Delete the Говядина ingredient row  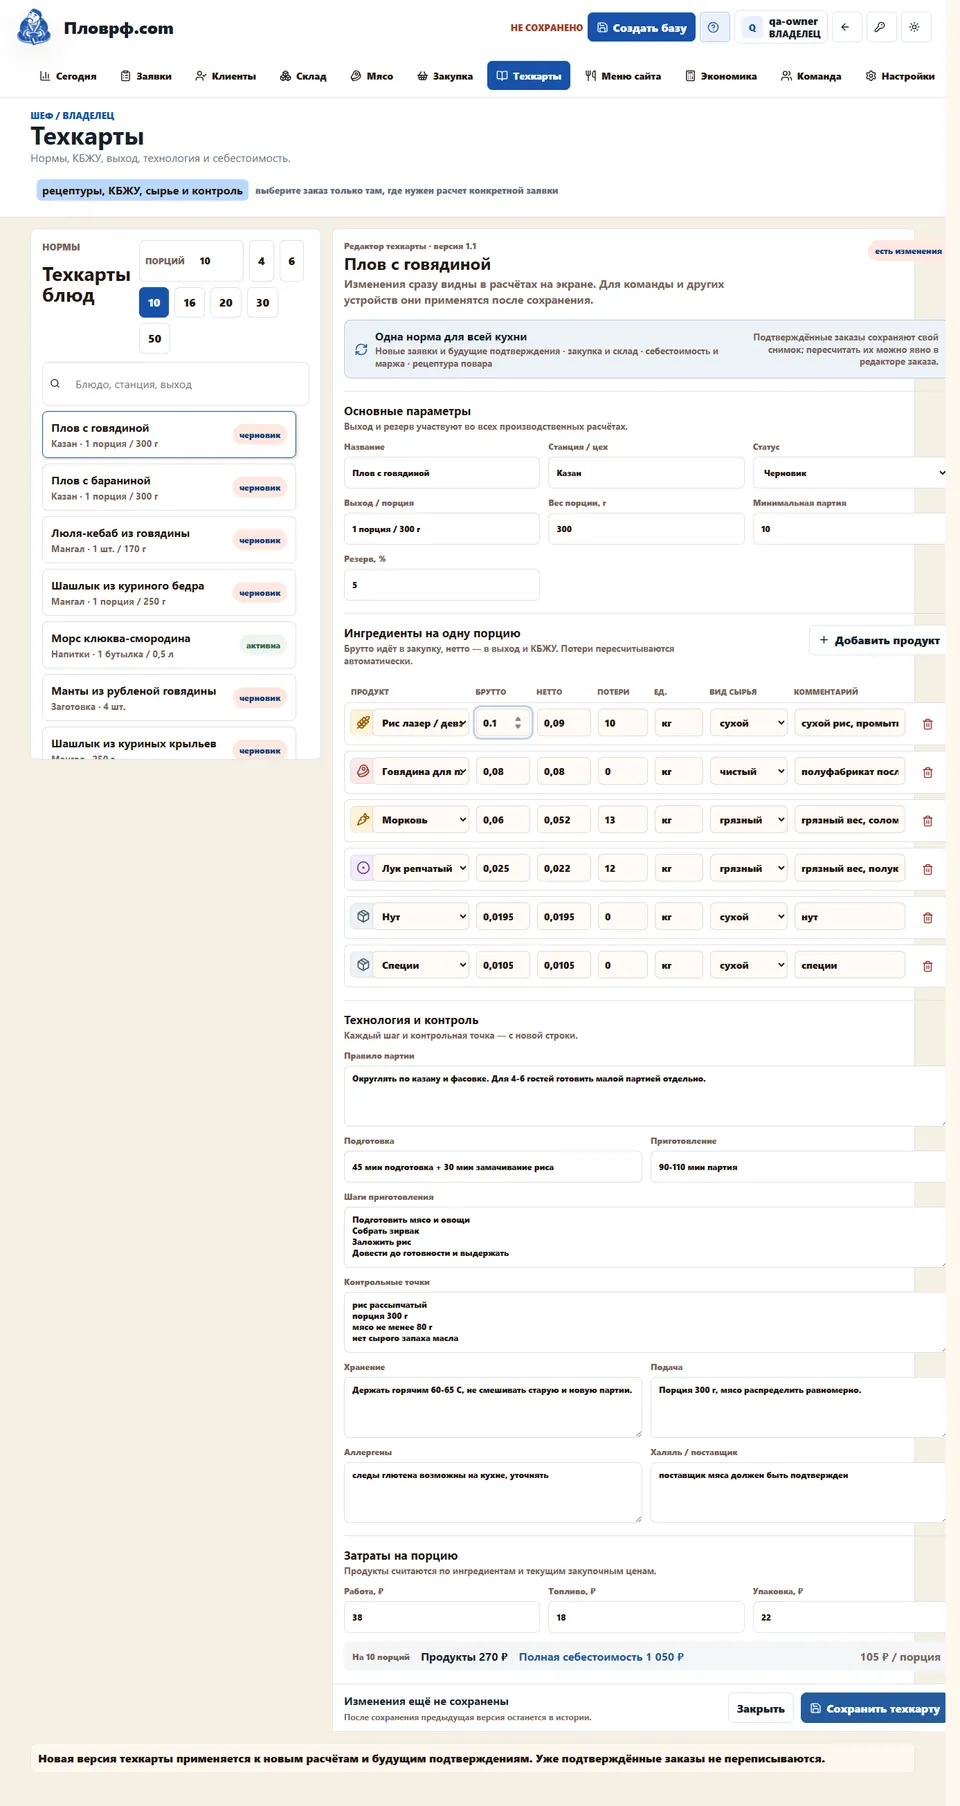[x=927, y=772]
